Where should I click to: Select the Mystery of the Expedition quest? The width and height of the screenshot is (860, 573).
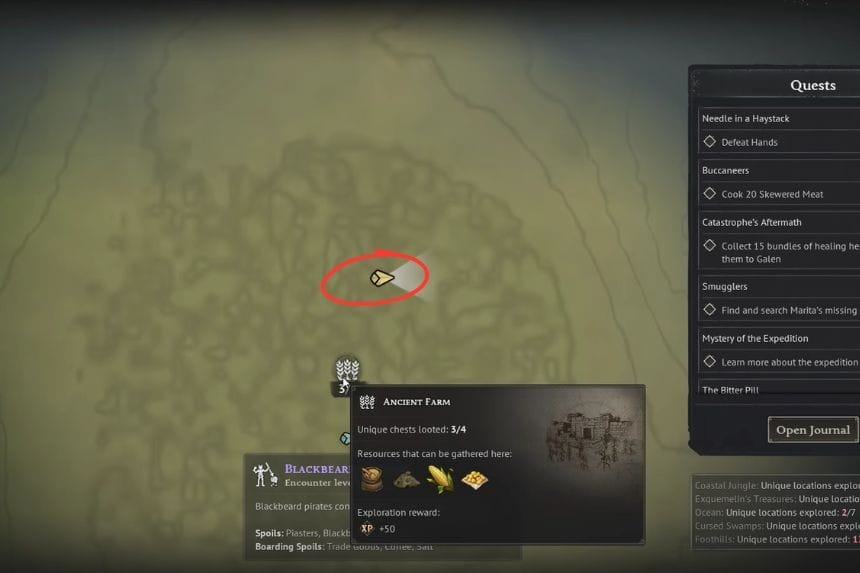[755, 338]
